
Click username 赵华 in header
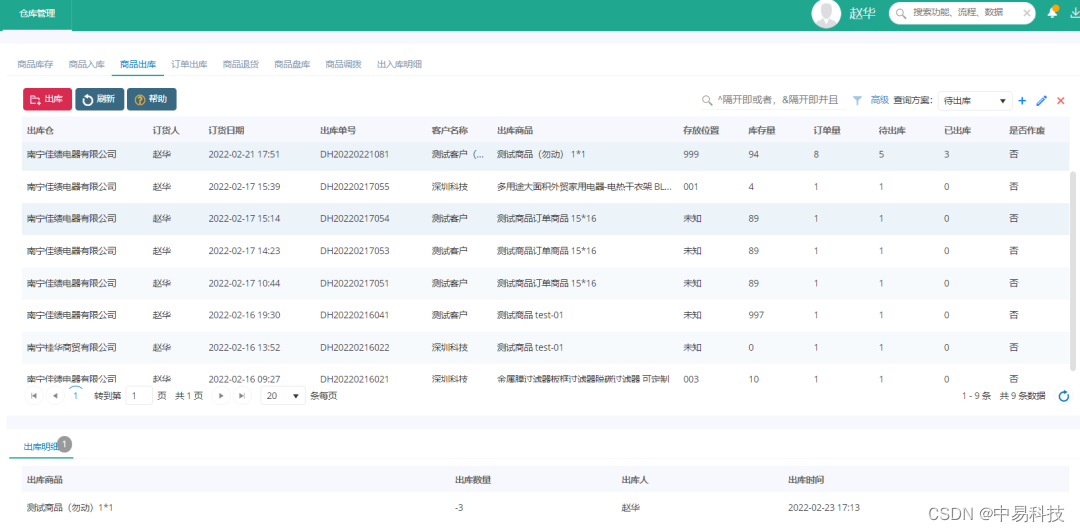tap(862, 13)
